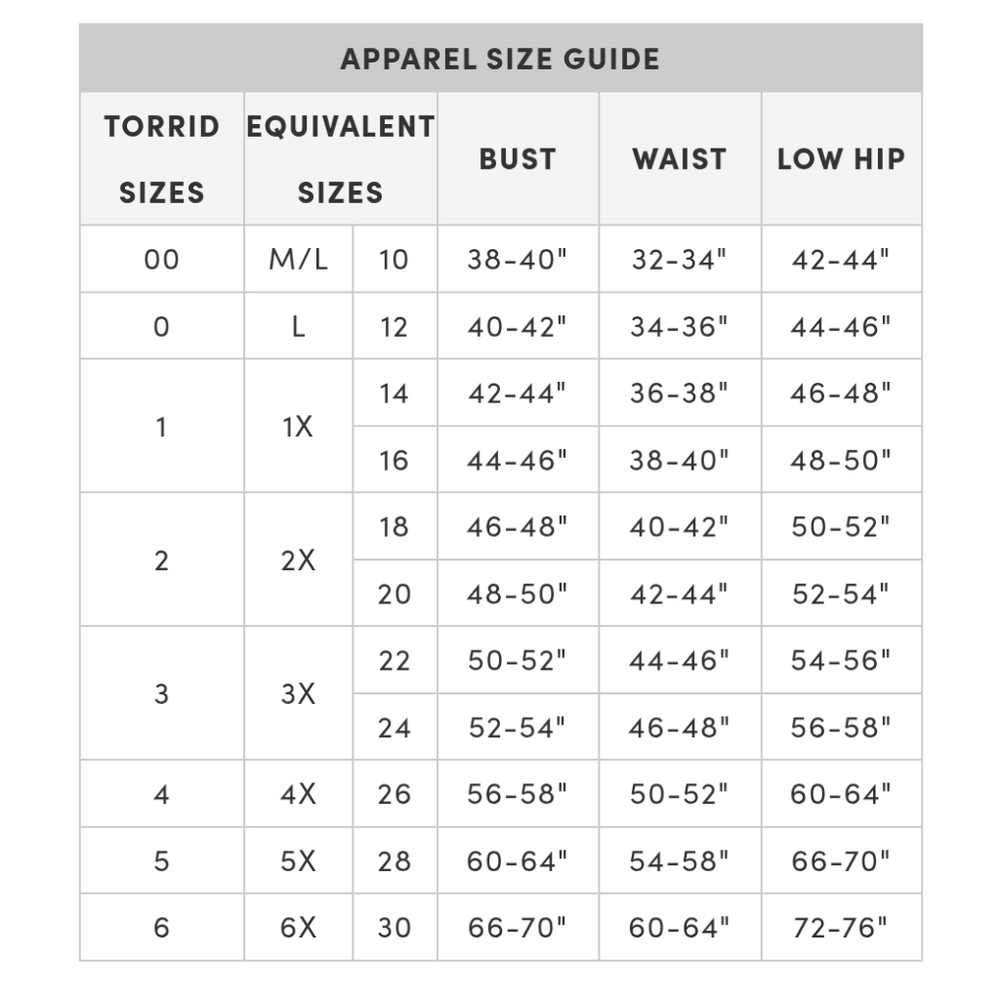Click the LOW HIP column header

coord(842,159)
